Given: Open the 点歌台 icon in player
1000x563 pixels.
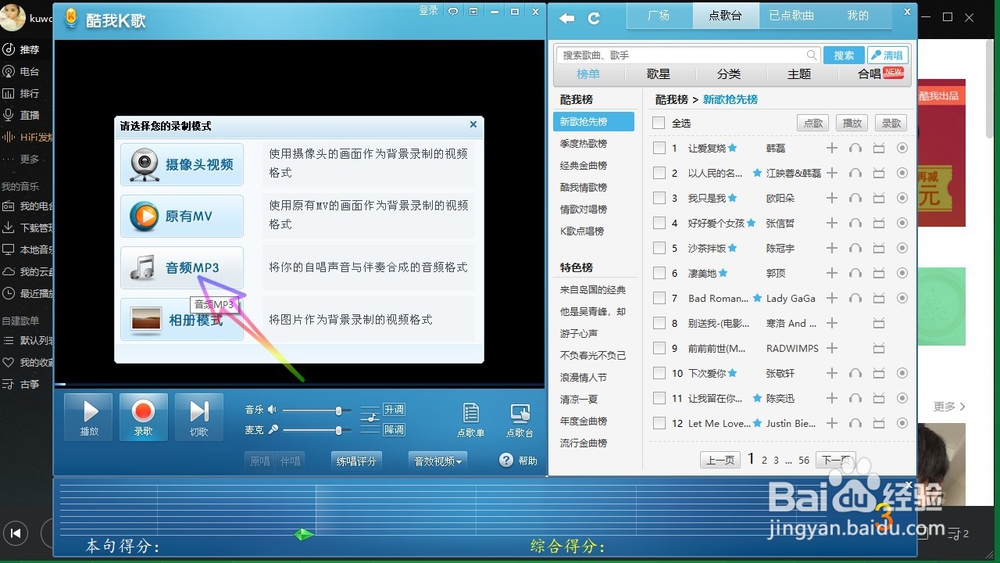Looking at the screenshot, I should coord(520,420).
